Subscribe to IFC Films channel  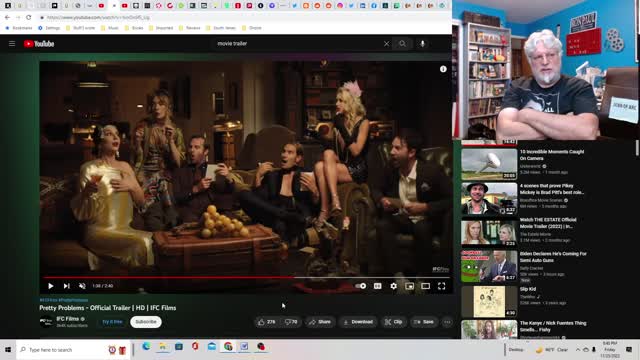point(146,322)
